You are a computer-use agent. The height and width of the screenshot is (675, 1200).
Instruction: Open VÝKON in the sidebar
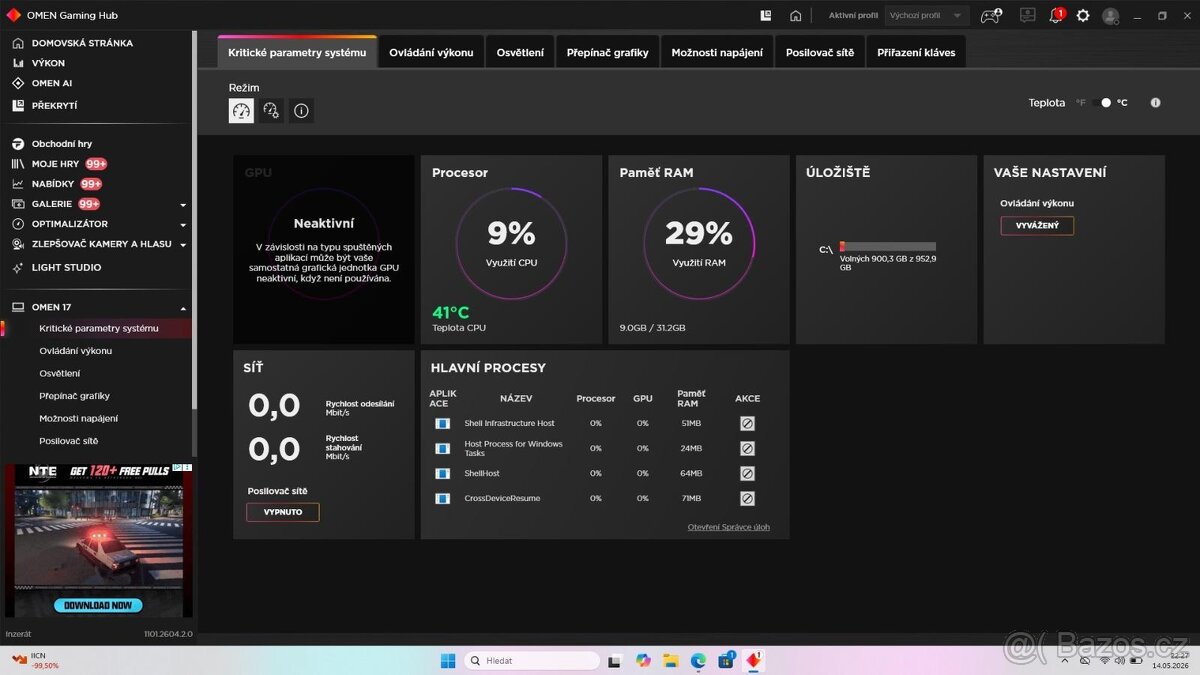(48, 63)
